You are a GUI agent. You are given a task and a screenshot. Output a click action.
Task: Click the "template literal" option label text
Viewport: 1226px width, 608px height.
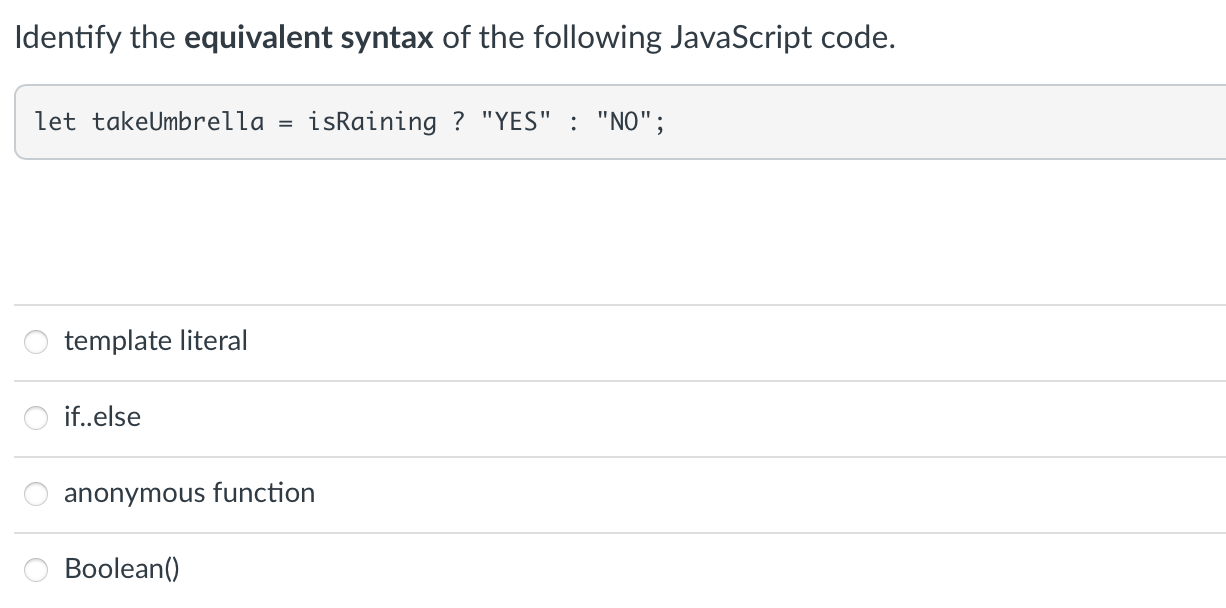pos(155,342)
